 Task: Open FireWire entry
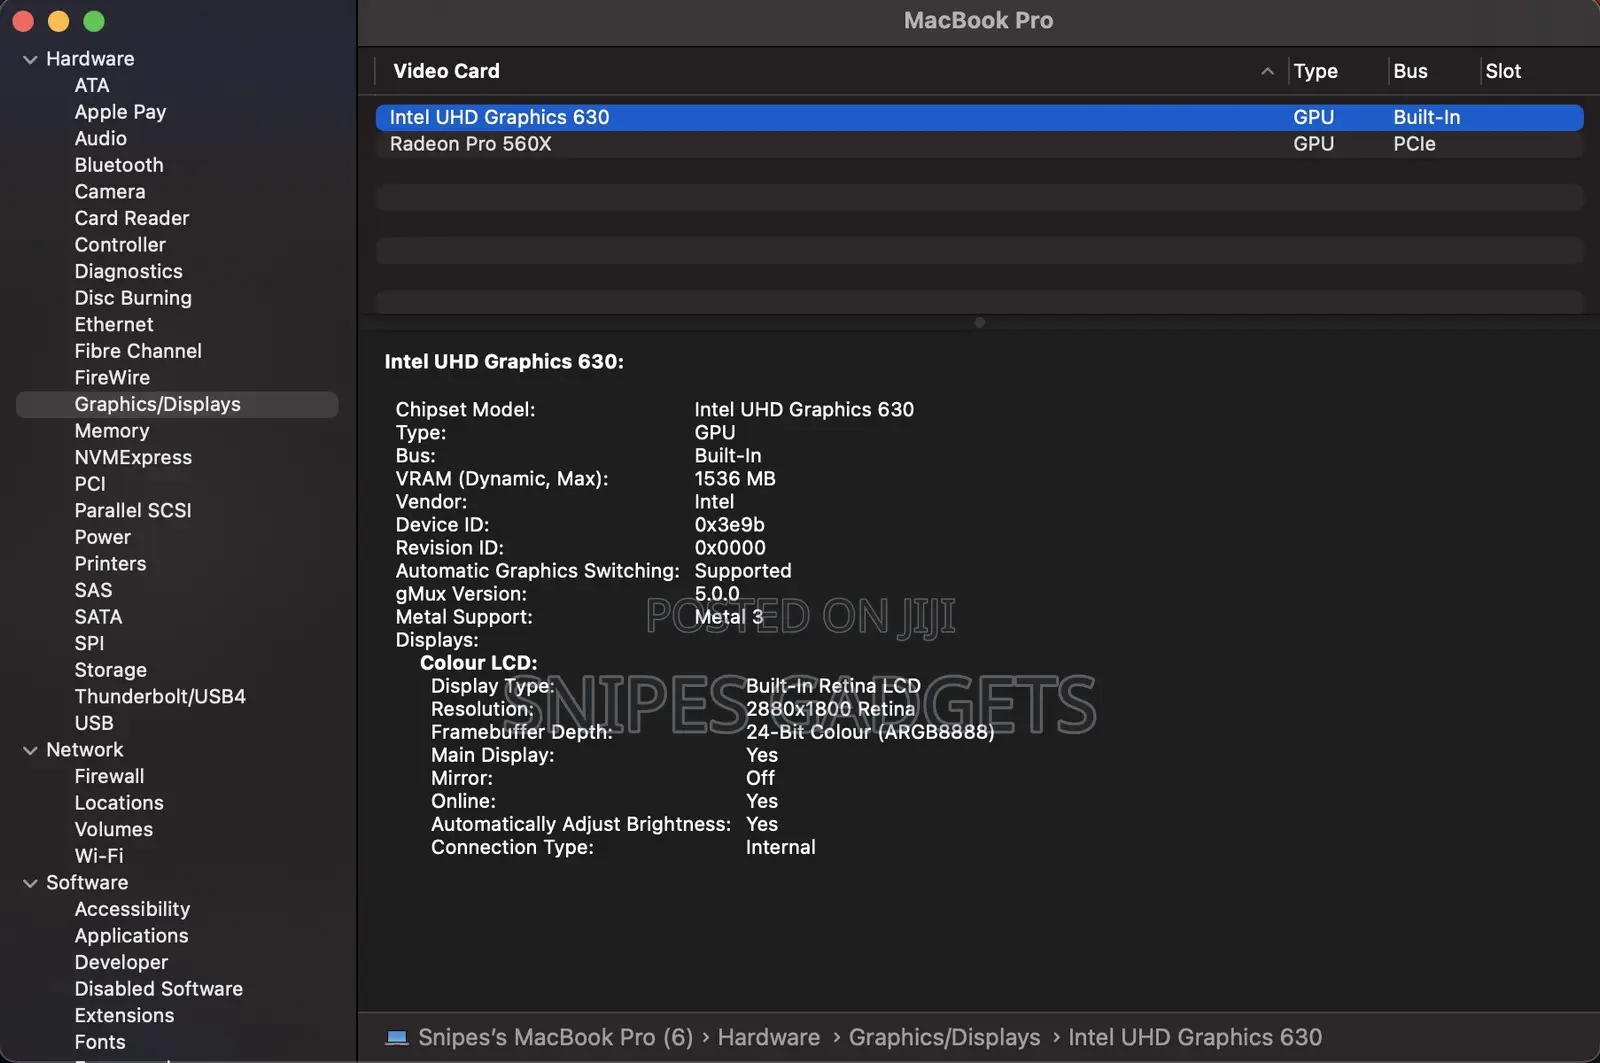(x=112, y=378)
